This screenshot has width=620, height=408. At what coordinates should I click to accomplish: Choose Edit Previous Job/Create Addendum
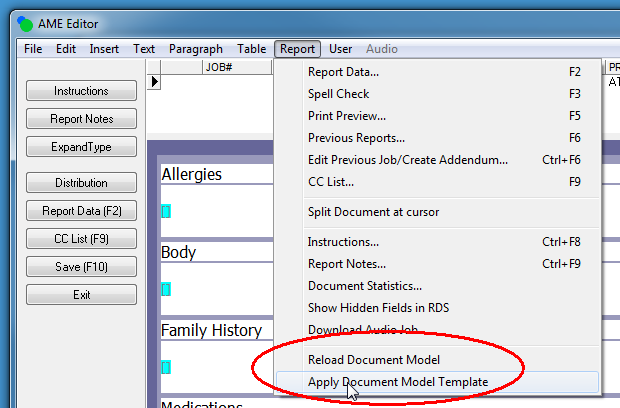407,160
